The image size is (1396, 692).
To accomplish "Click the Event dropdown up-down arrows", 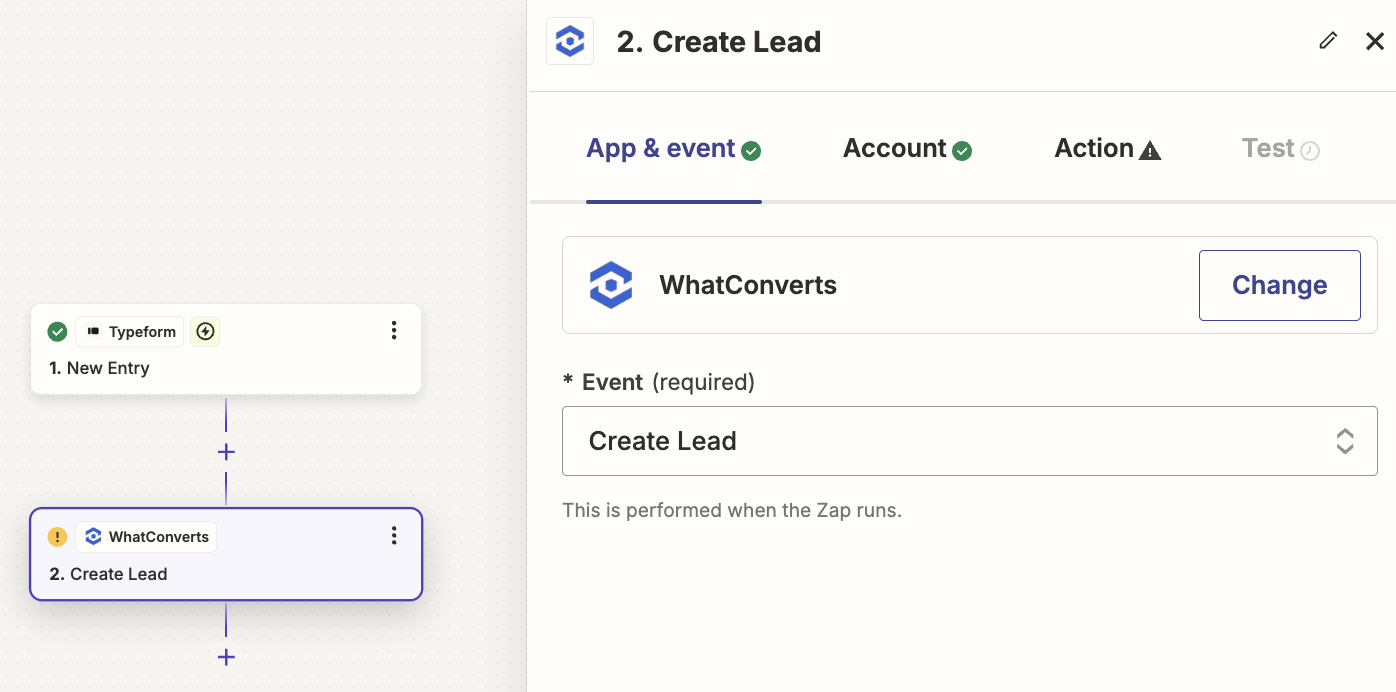I will click(x=1345, y=441).
